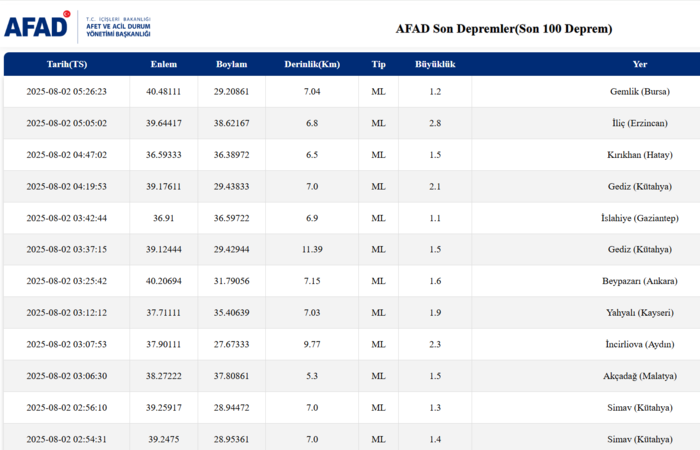Select latitude value 36.59333
Image resolution: width=700 pixels, height=450 pixels.
coord(164,155)
